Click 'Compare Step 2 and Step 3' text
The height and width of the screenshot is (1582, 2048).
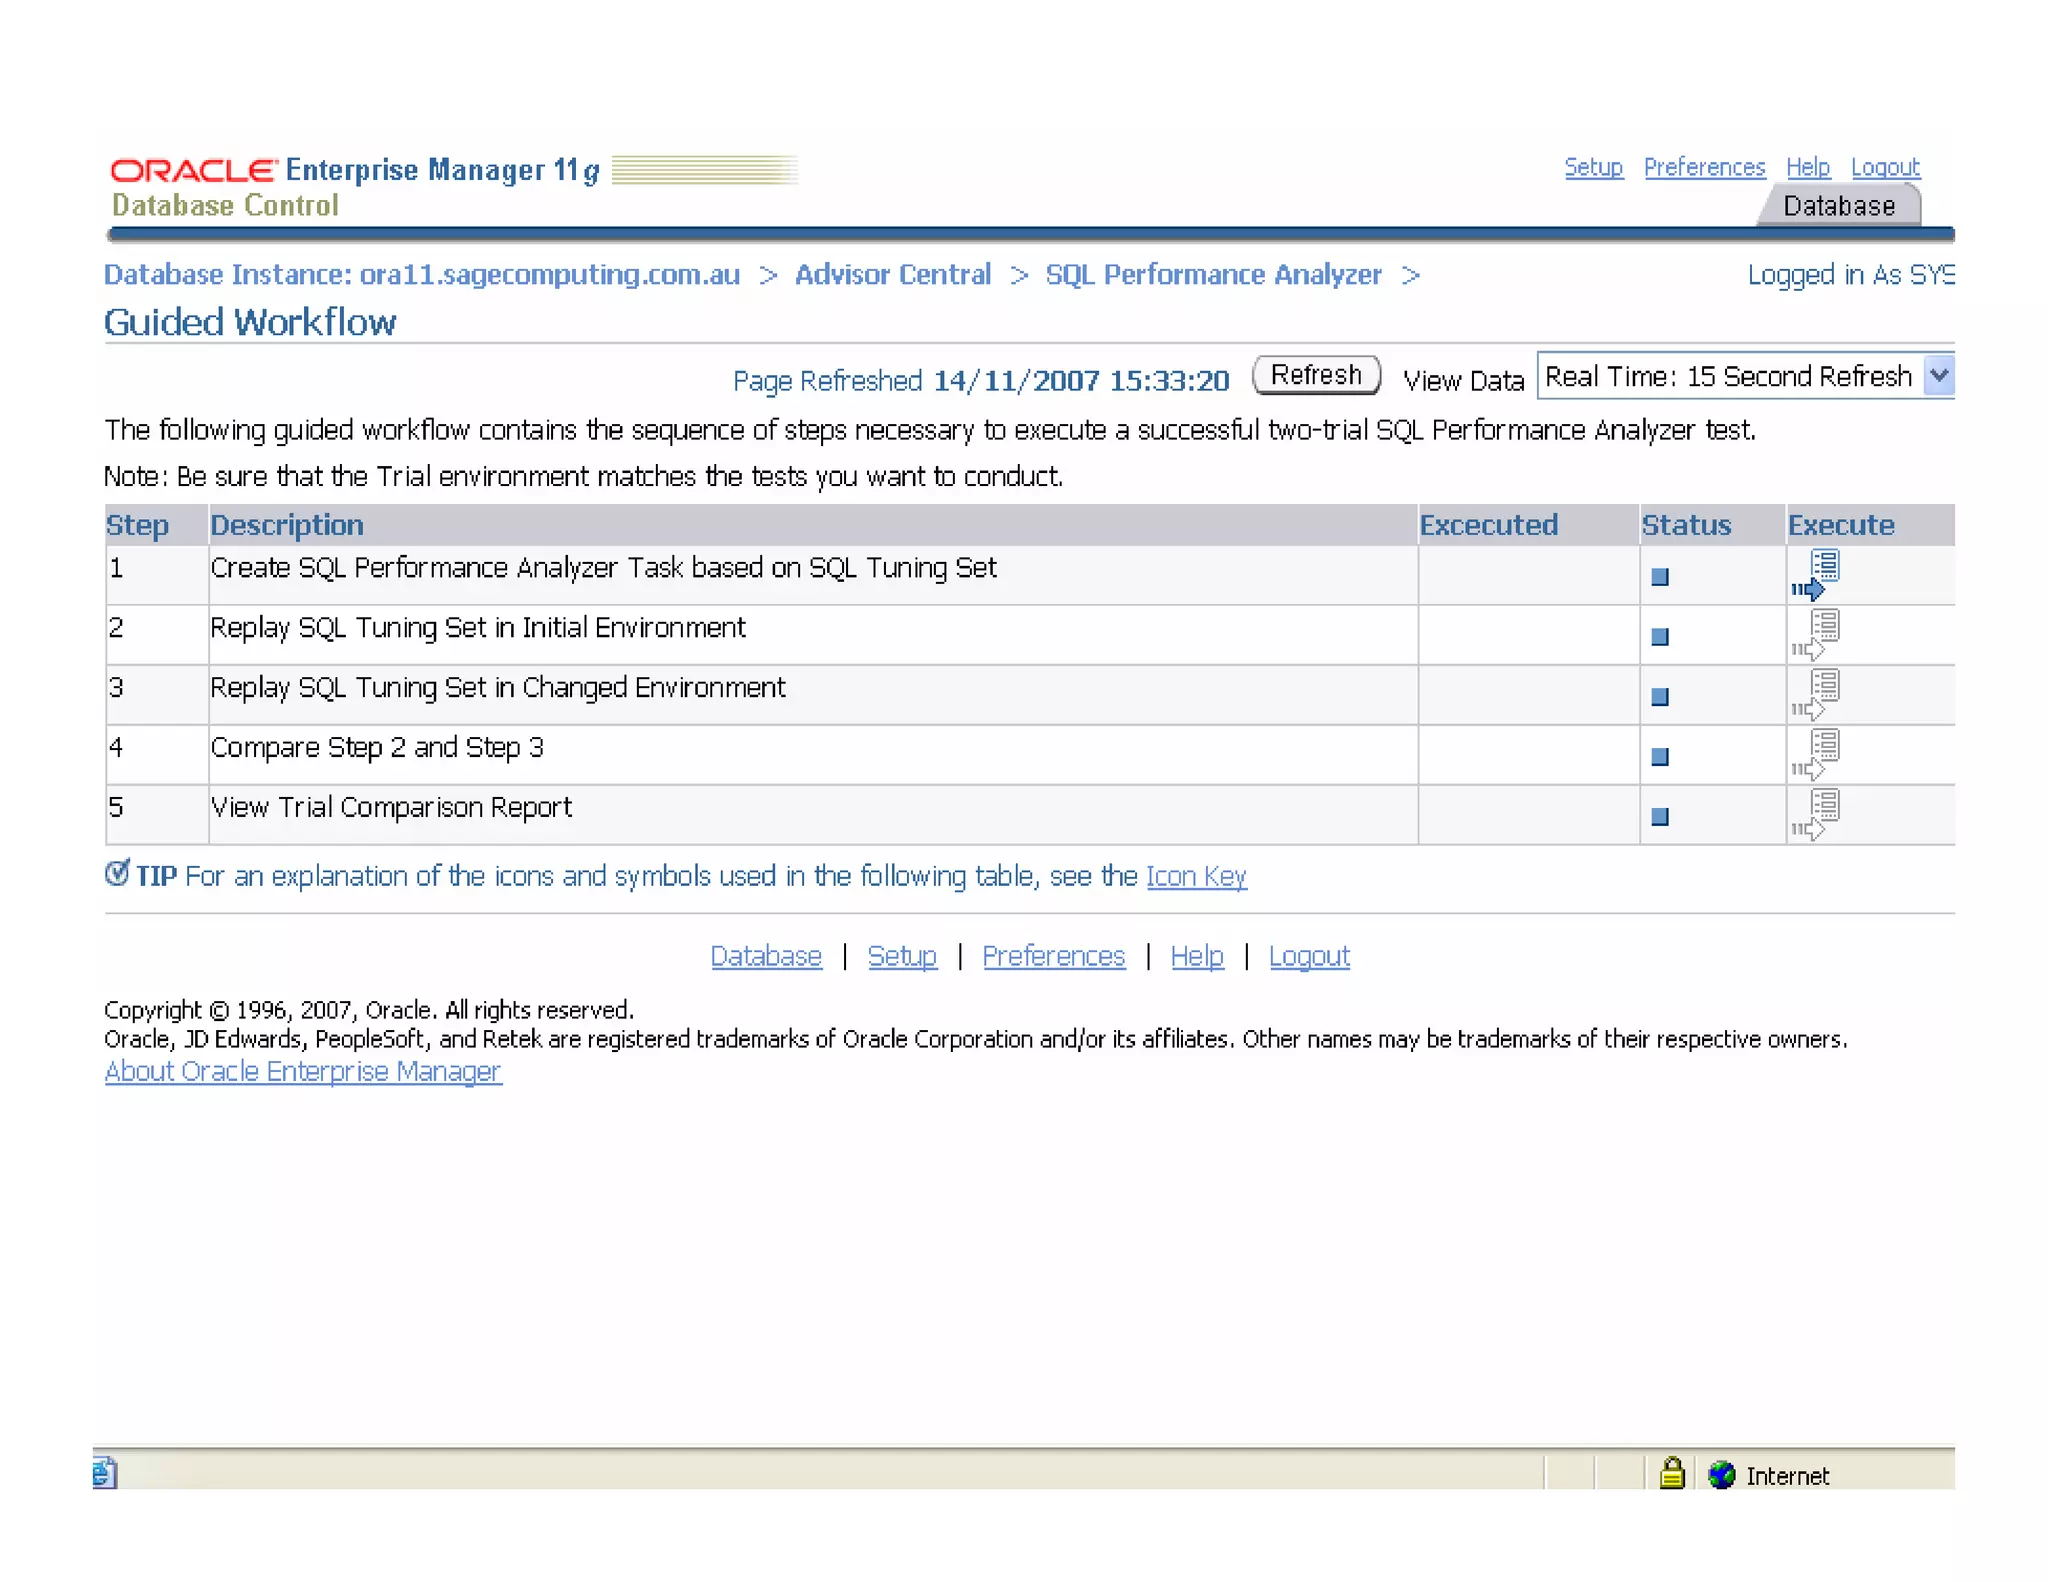tap(377, 748)
